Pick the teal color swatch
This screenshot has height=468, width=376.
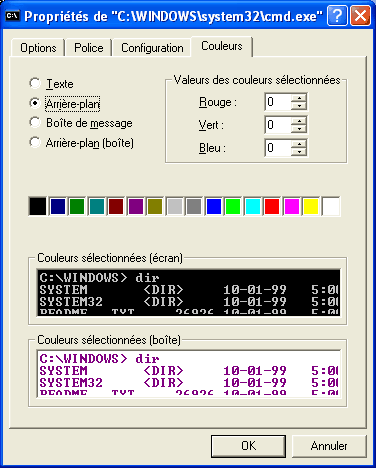(97, 206)
